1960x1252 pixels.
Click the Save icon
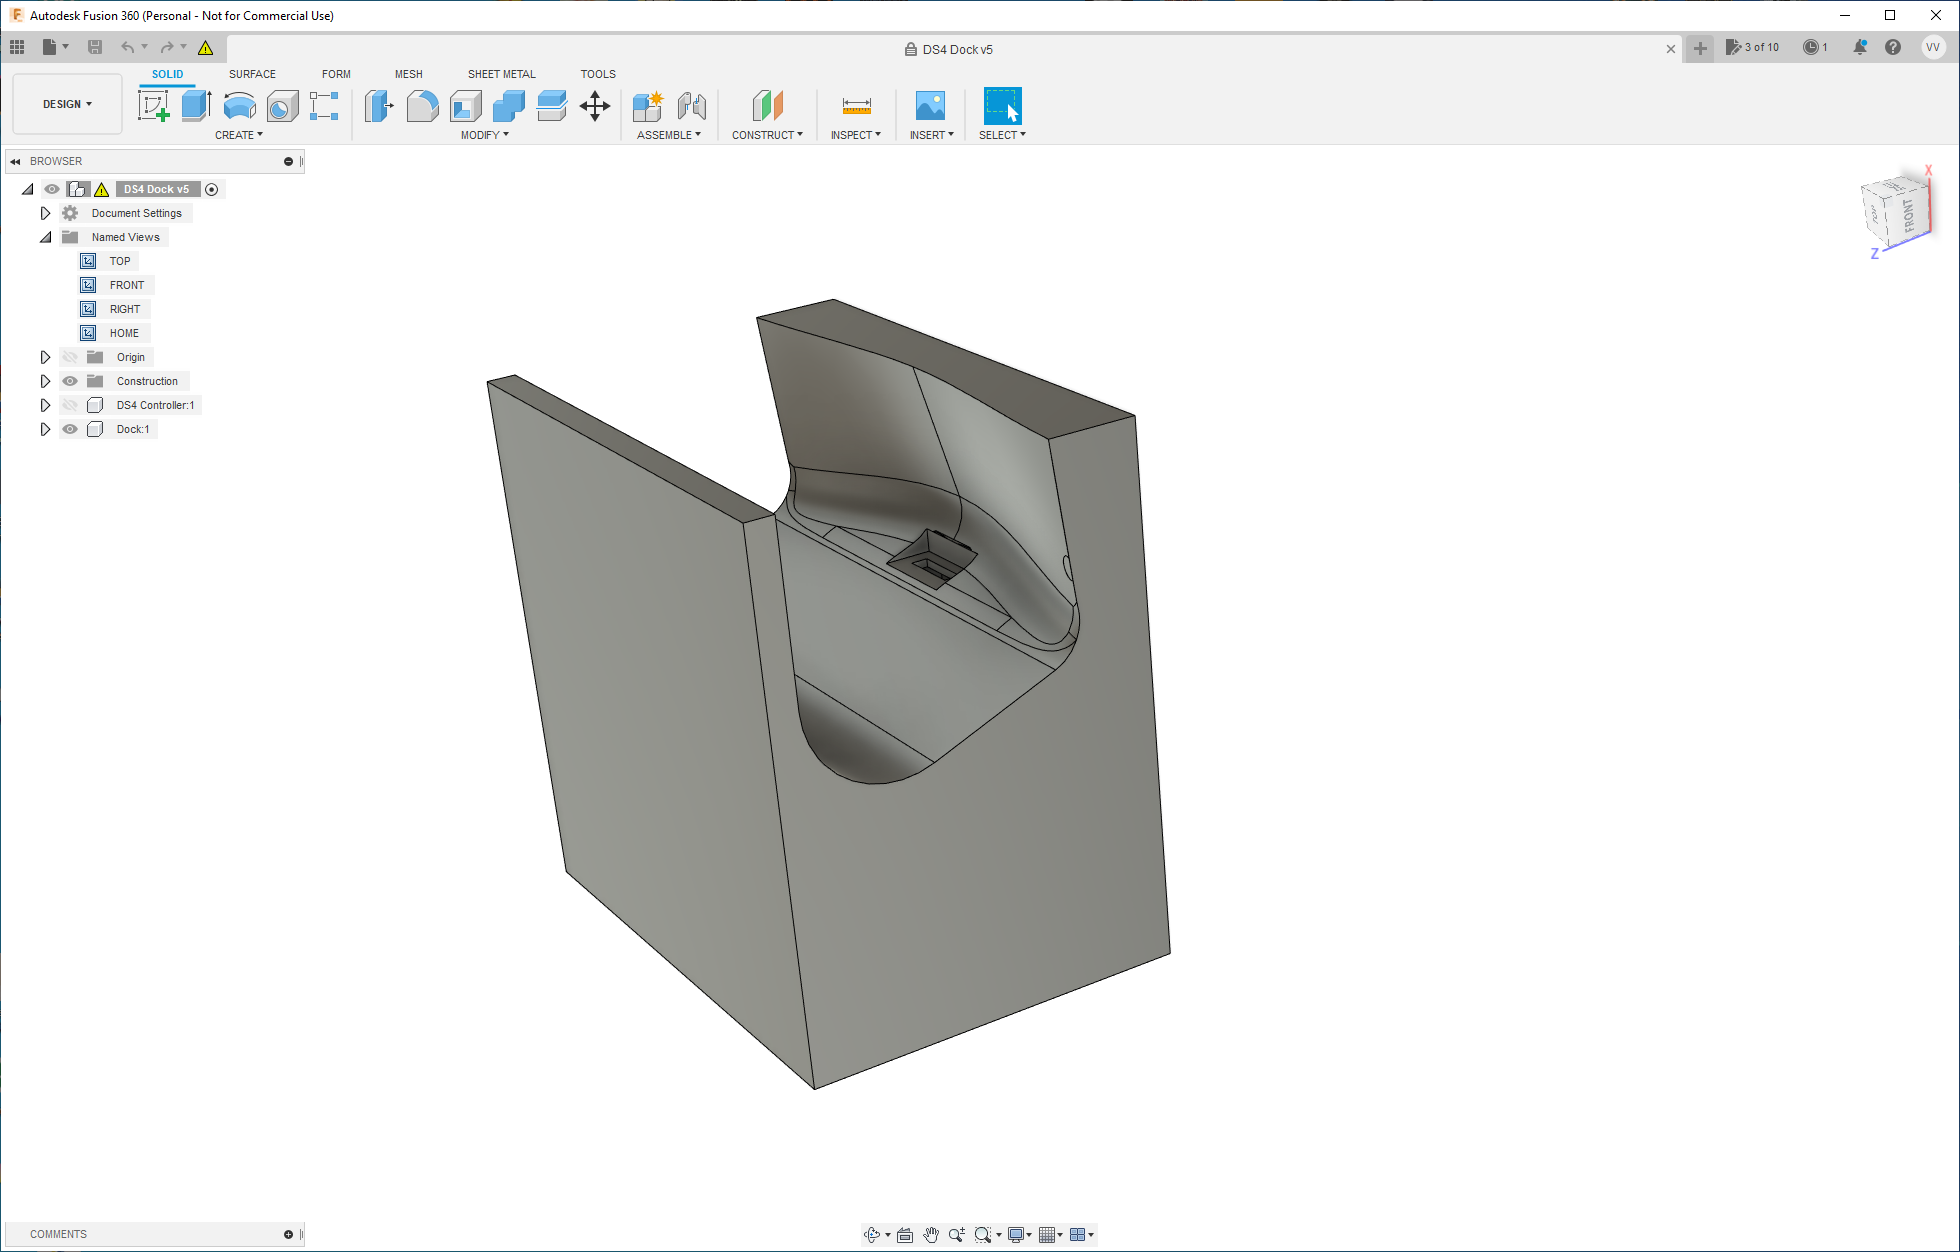95,47
